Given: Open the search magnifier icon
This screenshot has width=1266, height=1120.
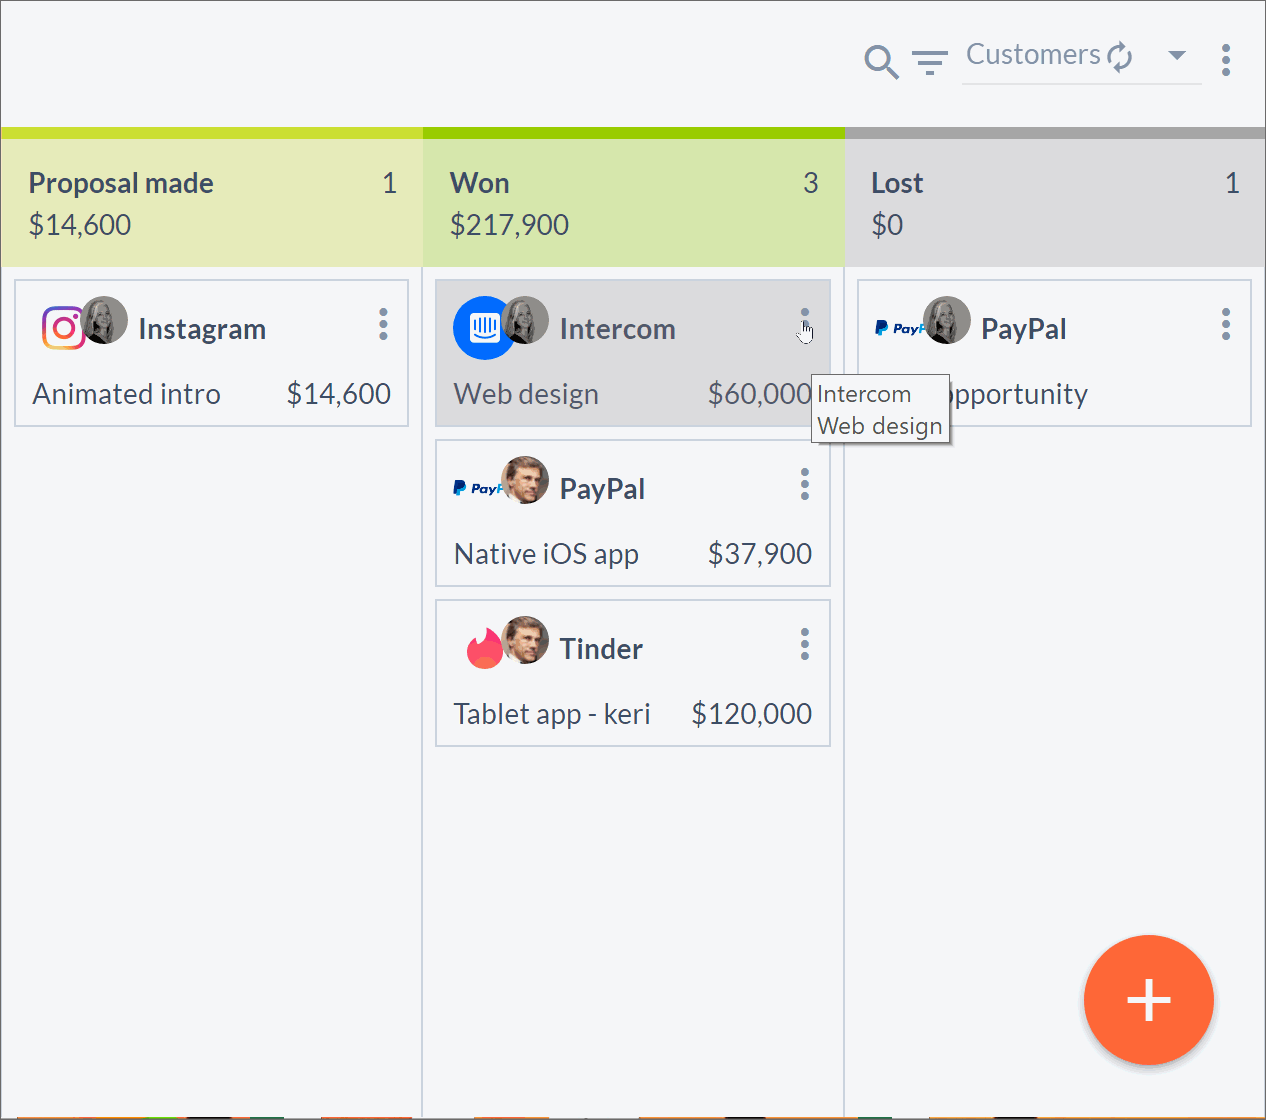Looking at the screenshot, I should pos(881,62).
